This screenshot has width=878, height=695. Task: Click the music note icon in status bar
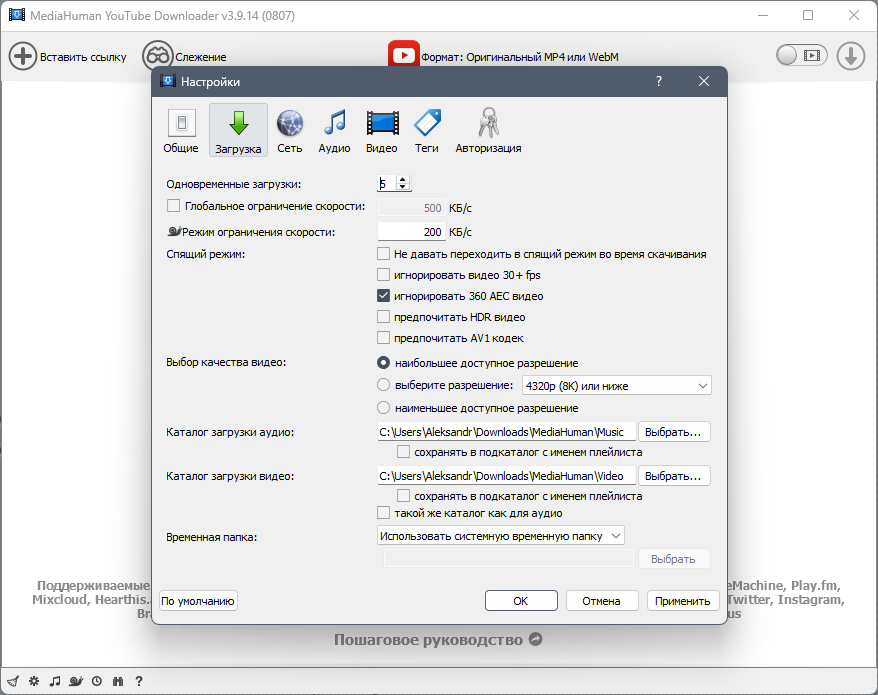[x=55, y=681]
